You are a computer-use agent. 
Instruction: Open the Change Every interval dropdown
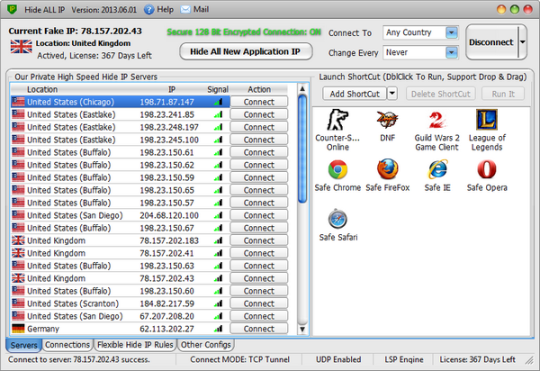[451, 53]
